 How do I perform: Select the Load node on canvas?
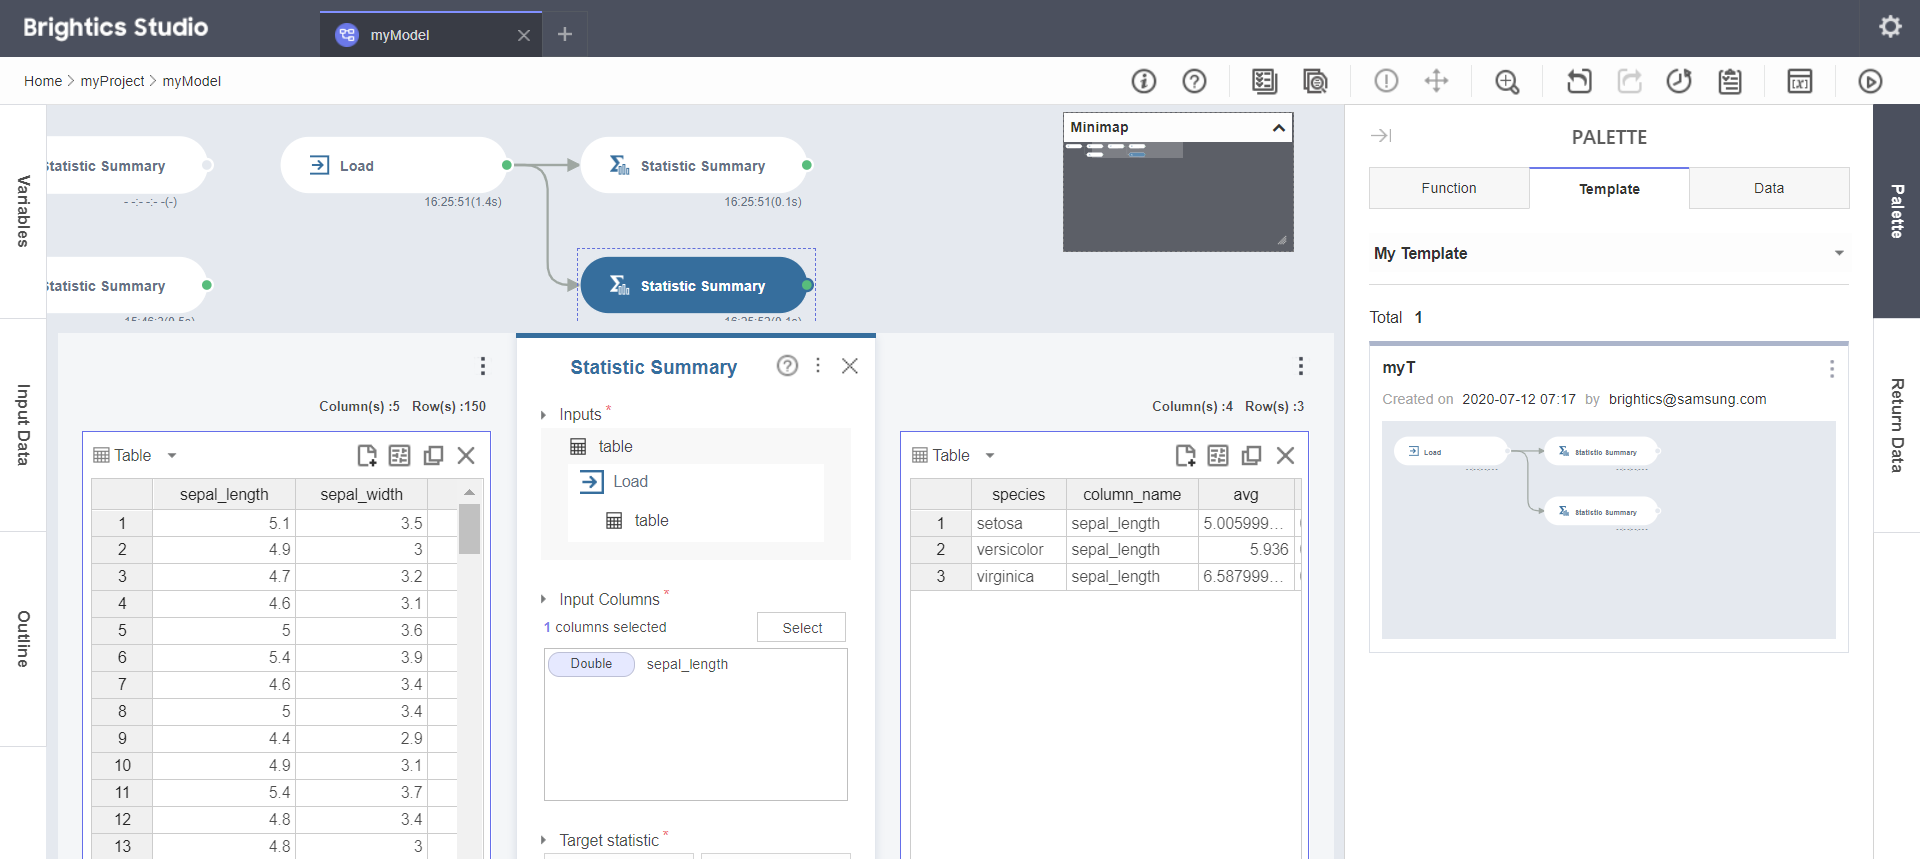coord(394,165)
